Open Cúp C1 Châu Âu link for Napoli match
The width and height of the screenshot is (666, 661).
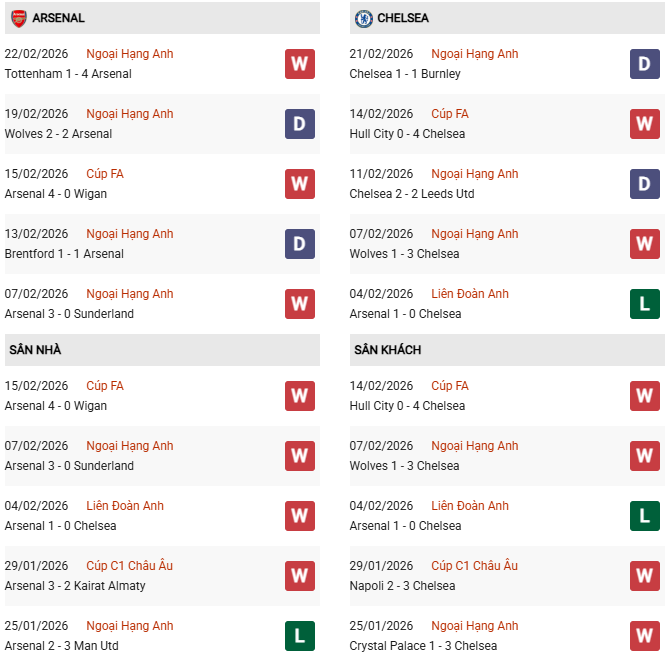(x=474, y=566)
